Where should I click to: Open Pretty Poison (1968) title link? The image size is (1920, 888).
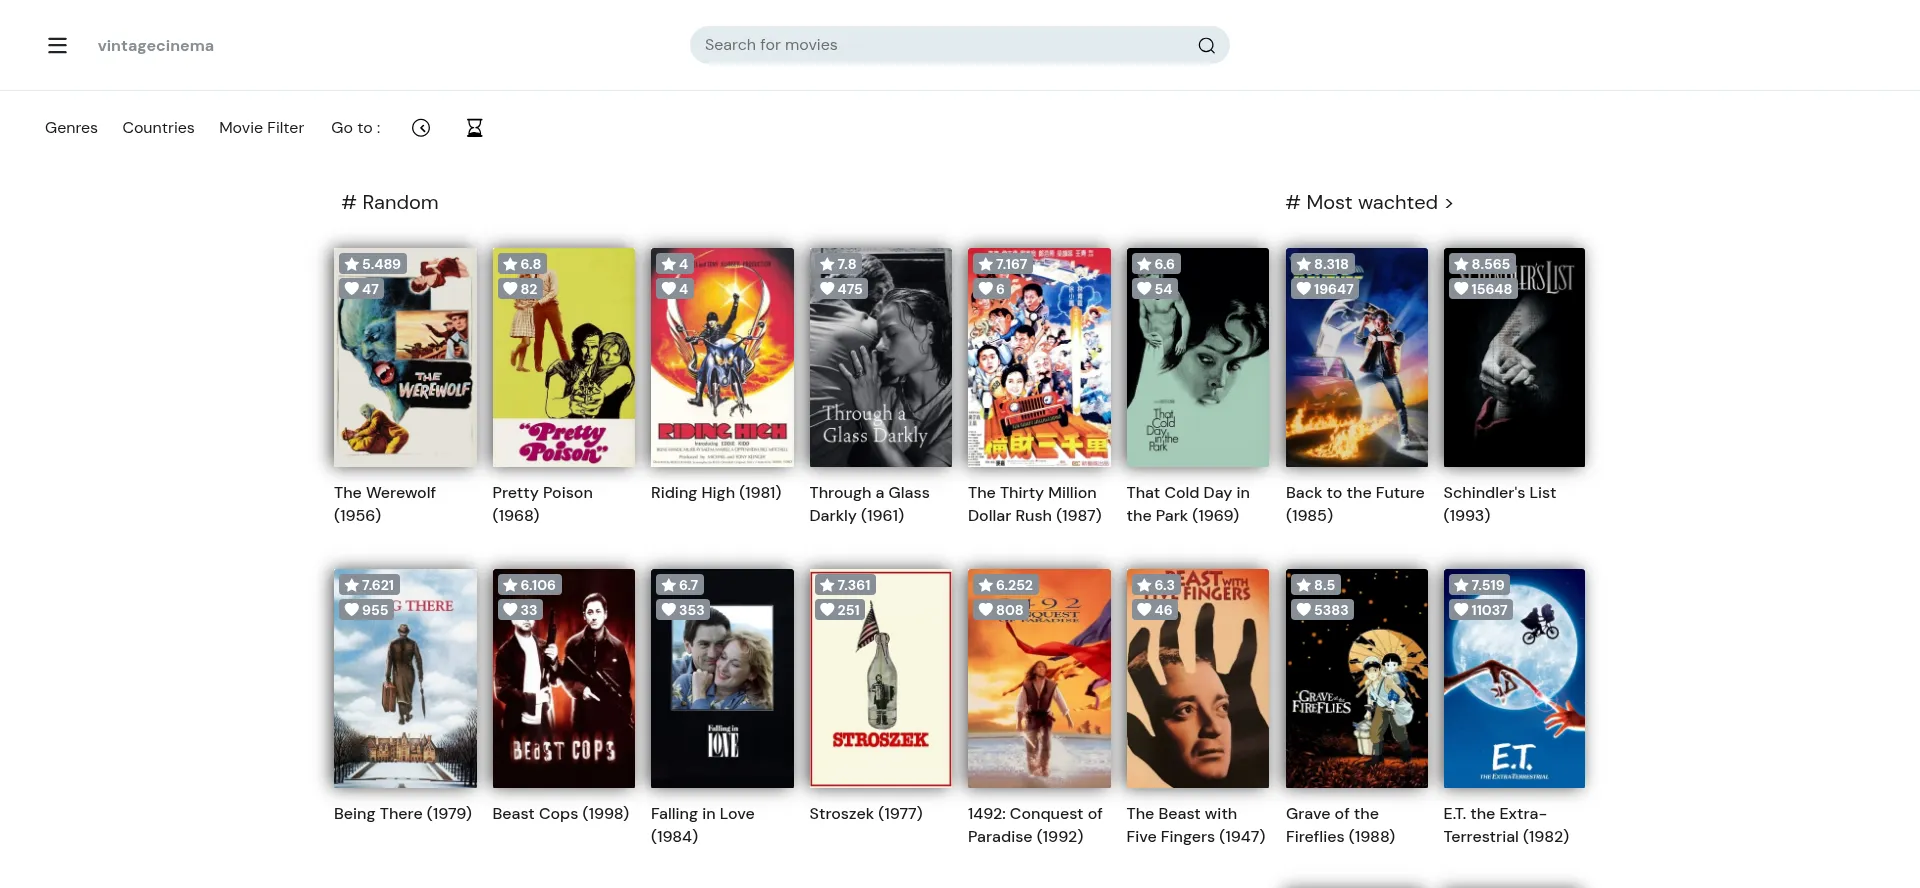(x=542, y=504)
